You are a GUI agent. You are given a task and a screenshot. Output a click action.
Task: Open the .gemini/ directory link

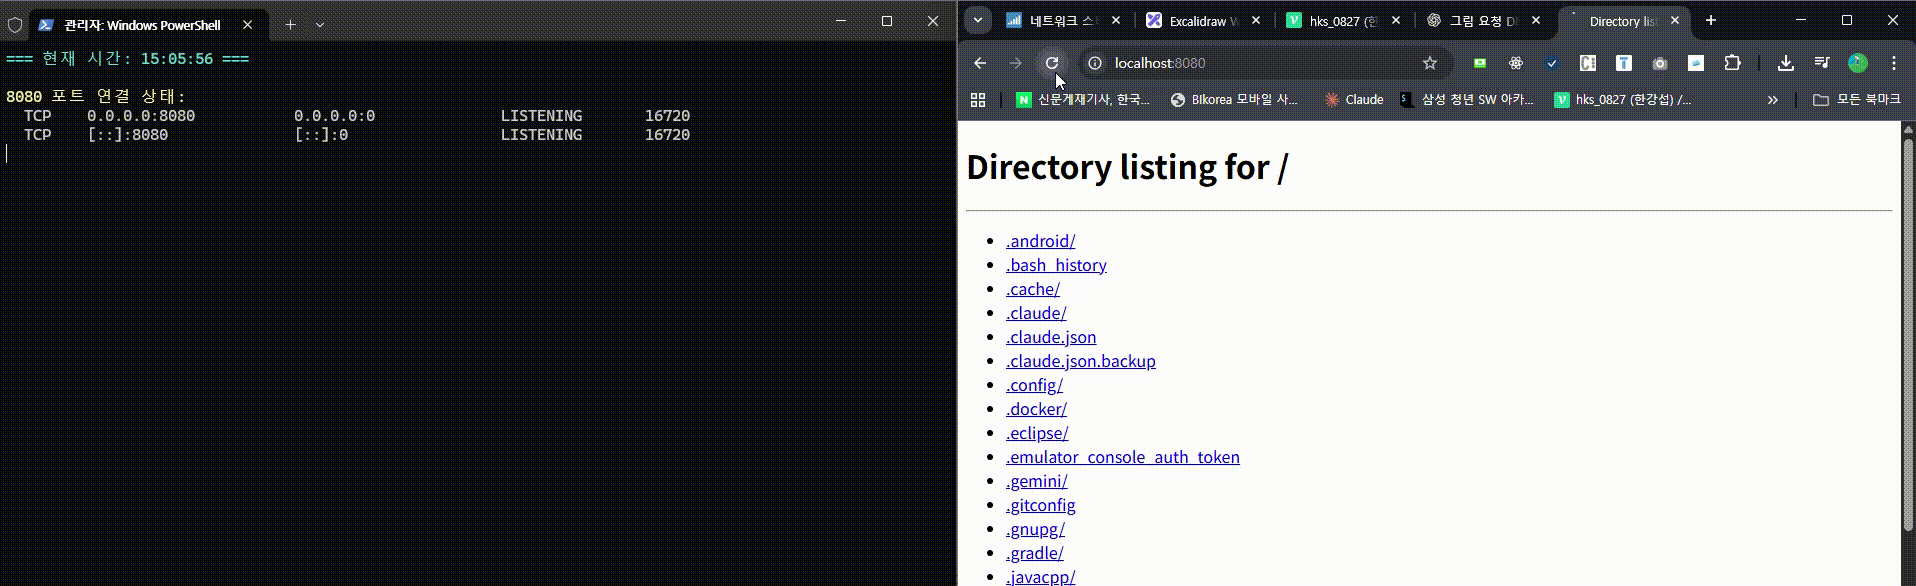coord(1037,481)
